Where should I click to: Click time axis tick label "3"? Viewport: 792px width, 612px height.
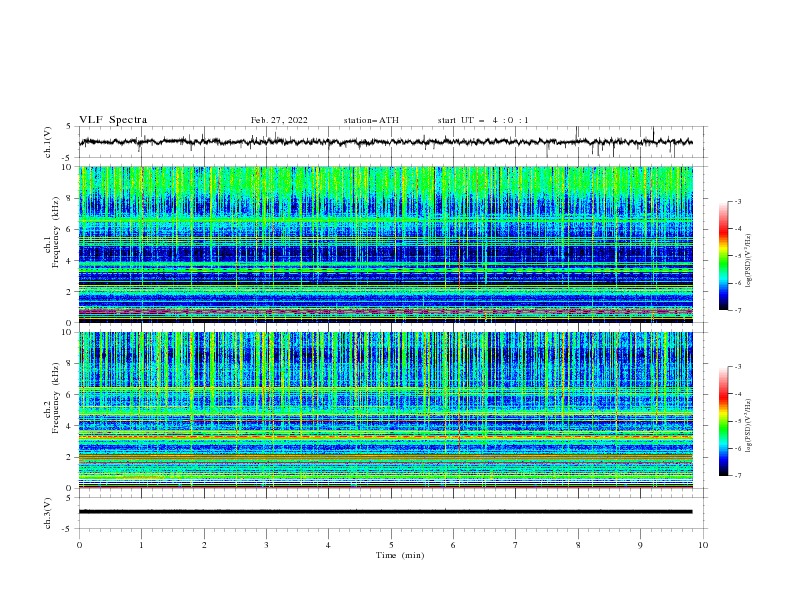pyautogui.click(x=266, y=545)
